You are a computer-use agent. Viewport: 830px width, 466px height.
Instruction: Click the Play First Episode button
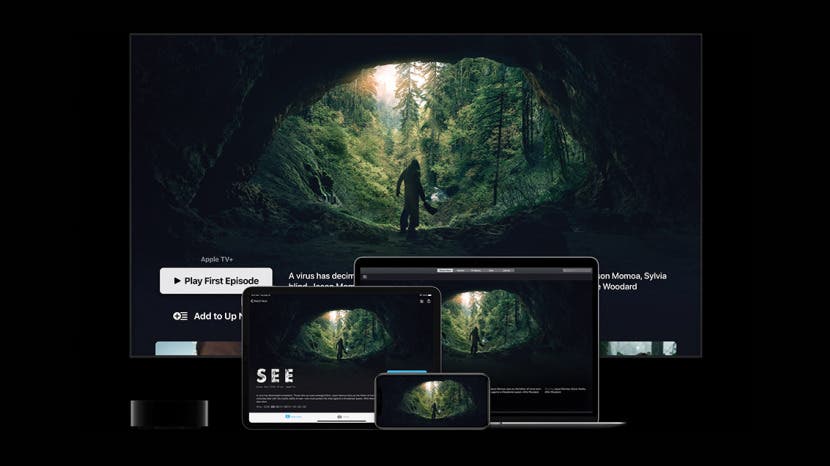point(216,281)
